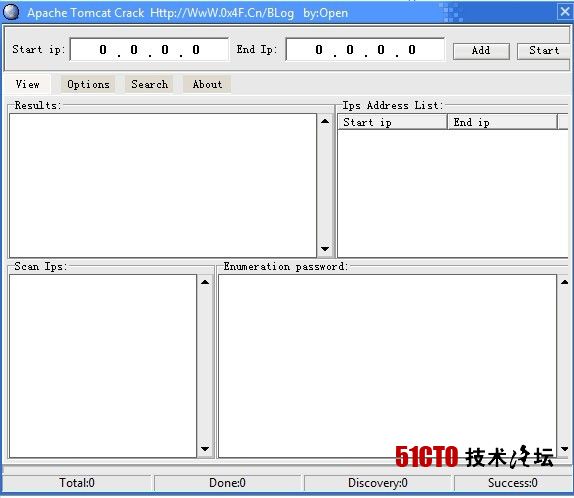This screenshot has width=574, height=498.
Task: Select first octet of Start ip field
Action: click(x=103, y=50)
